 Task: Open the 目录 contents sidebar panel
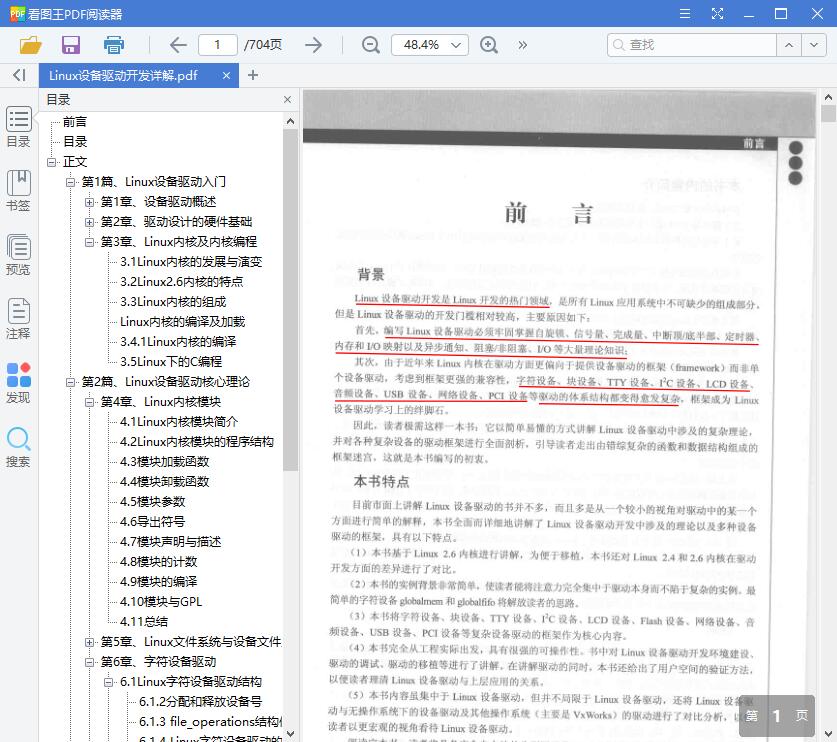click(x=19, y=127)
